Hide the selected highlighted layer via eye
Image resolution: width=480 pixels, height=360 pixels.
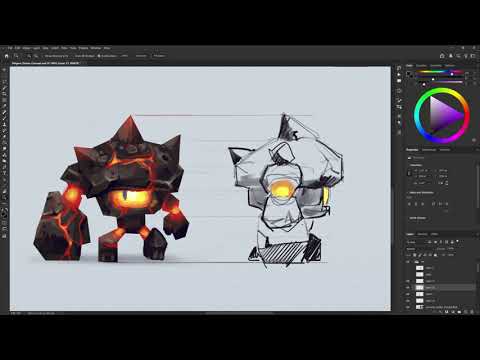[408, 287]
